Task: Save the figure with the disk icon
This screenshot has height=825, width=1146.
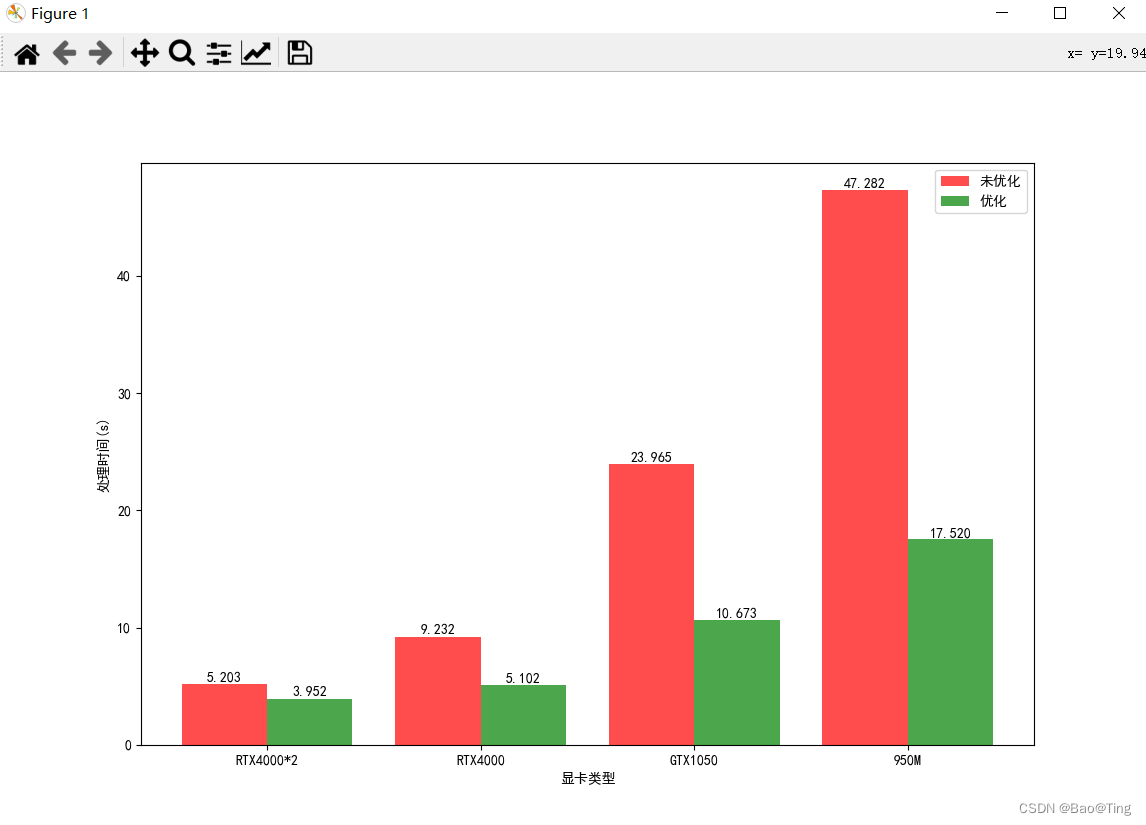Action: pyautogui.click(x=300, y=53)
